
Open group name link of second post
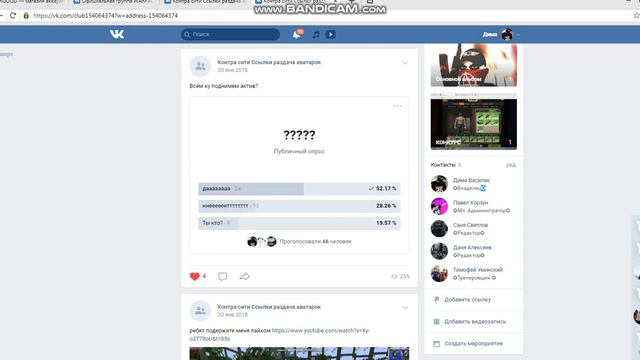click(269, 307)
